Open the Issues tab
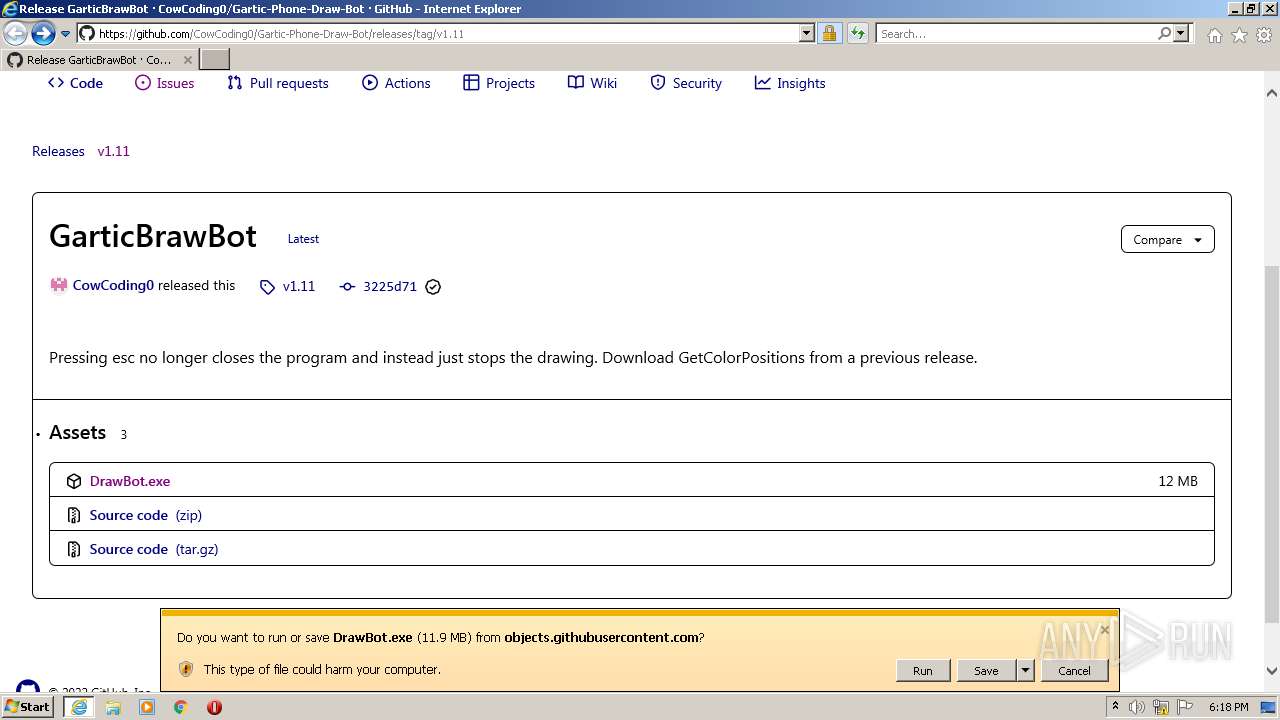The image size is (1280, 720). pyautogui.click(x=164, y=83)
